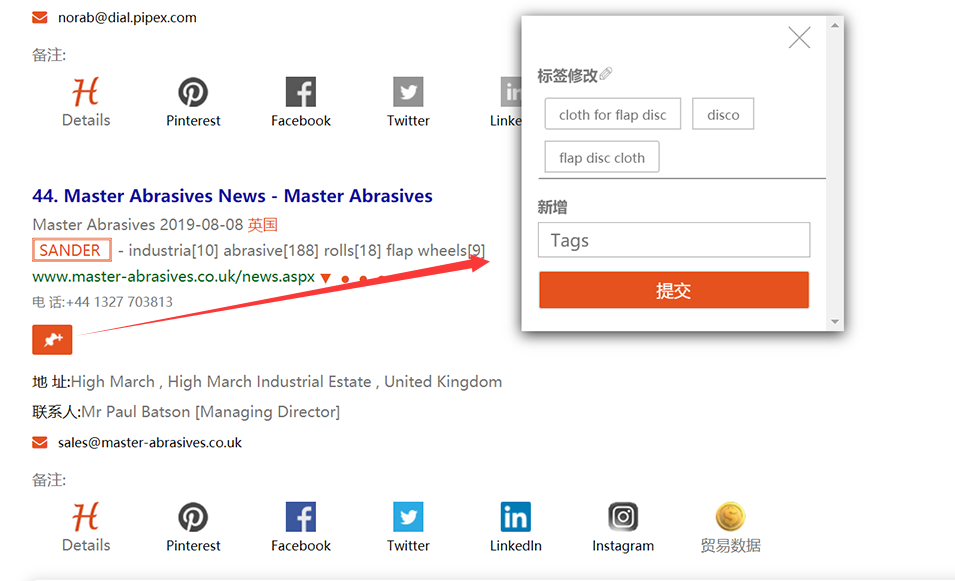Select the 'flap disc cloth' tag
The image size is (955, 581).
click(x=602, y=157)
